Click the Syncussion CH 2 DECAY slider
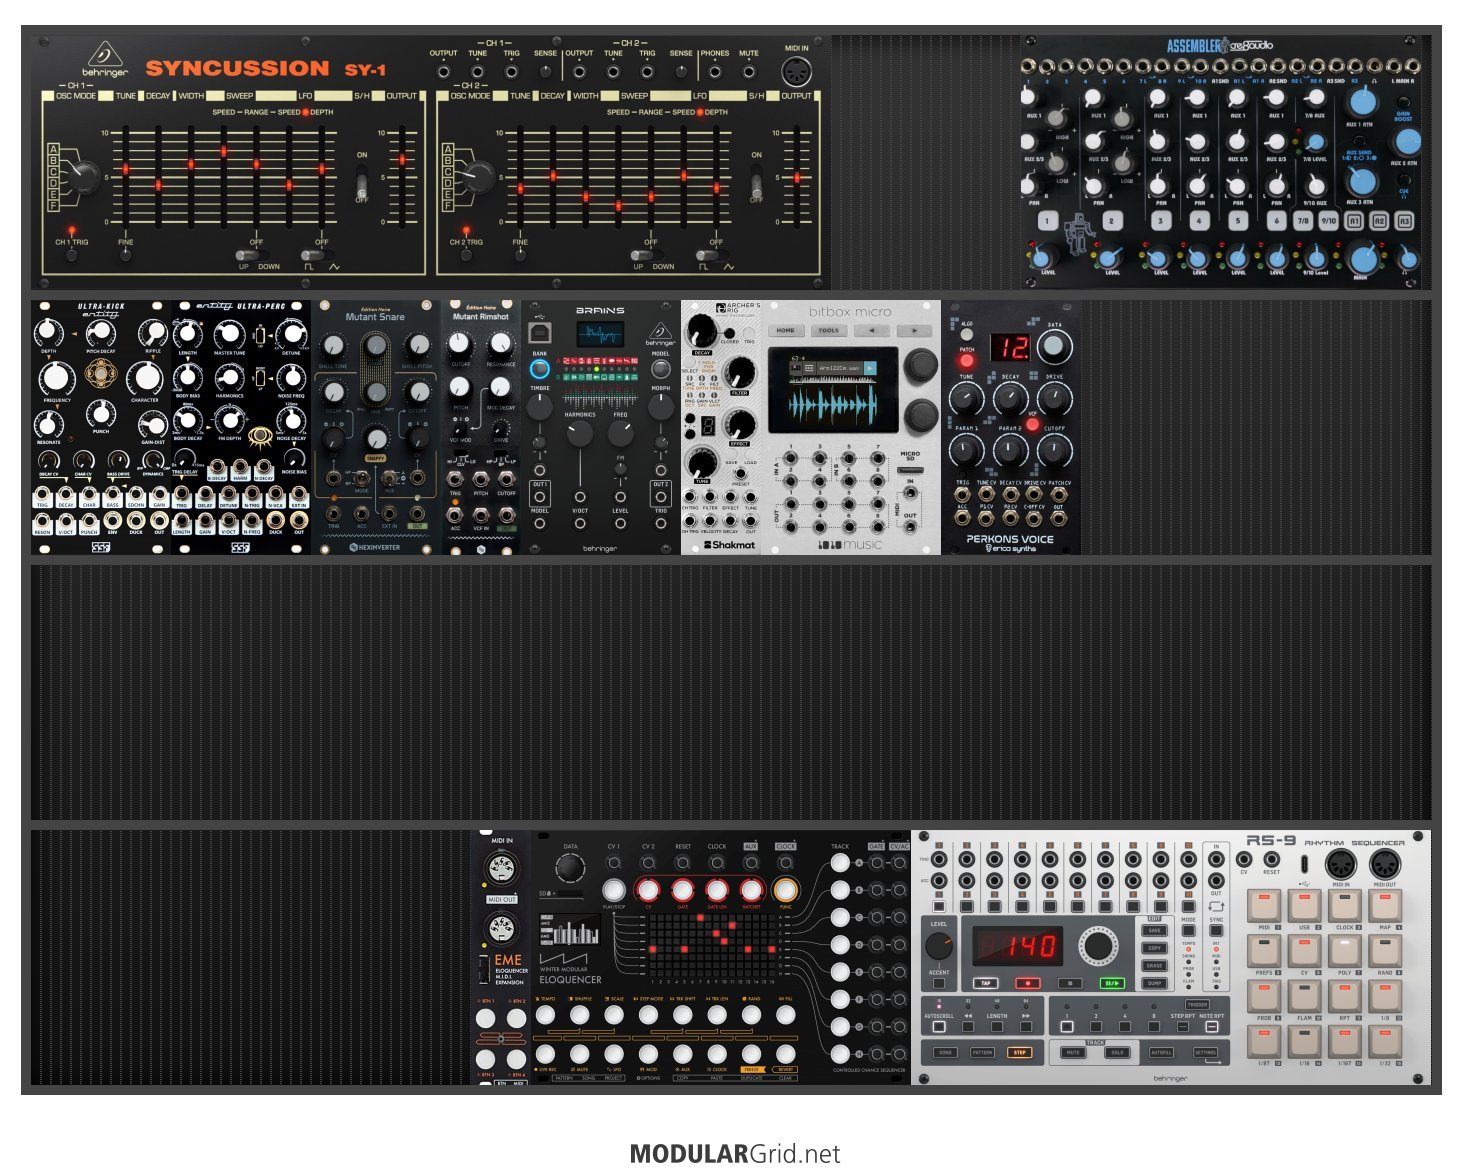 [552, 175]
